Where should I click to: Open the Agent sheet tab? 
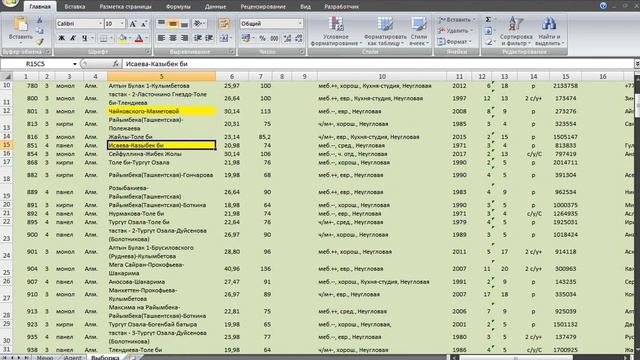(x=72, y=358)
